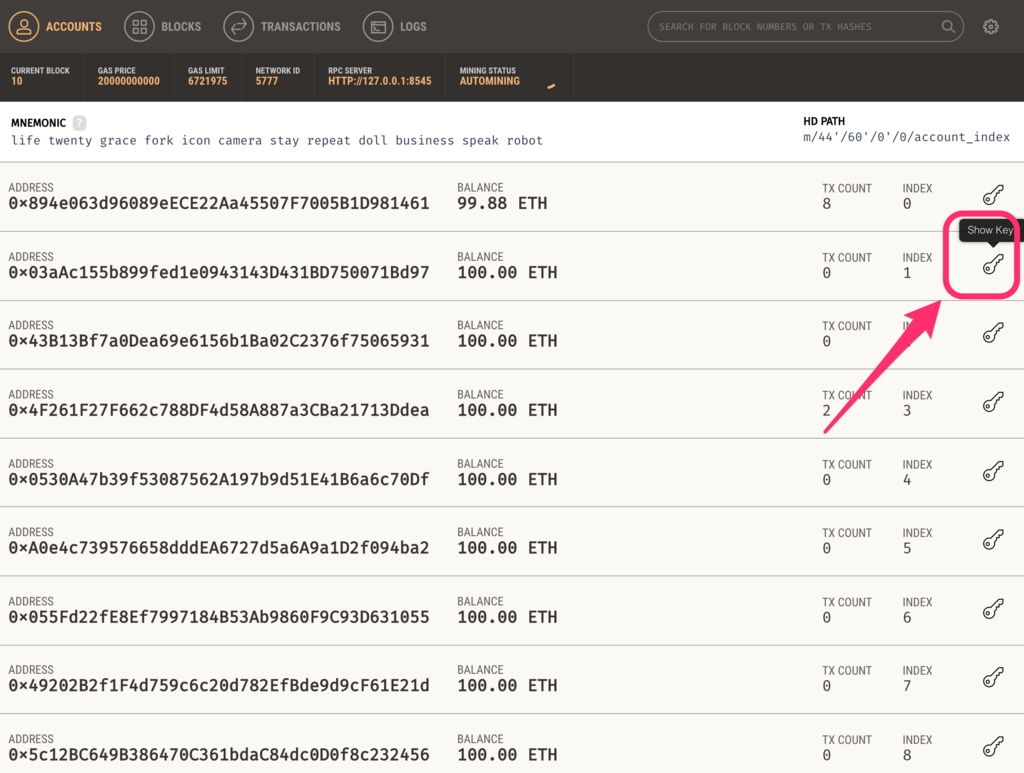Reveal key for account index 3
The image size is (1024, 773).
click(993, 402)
